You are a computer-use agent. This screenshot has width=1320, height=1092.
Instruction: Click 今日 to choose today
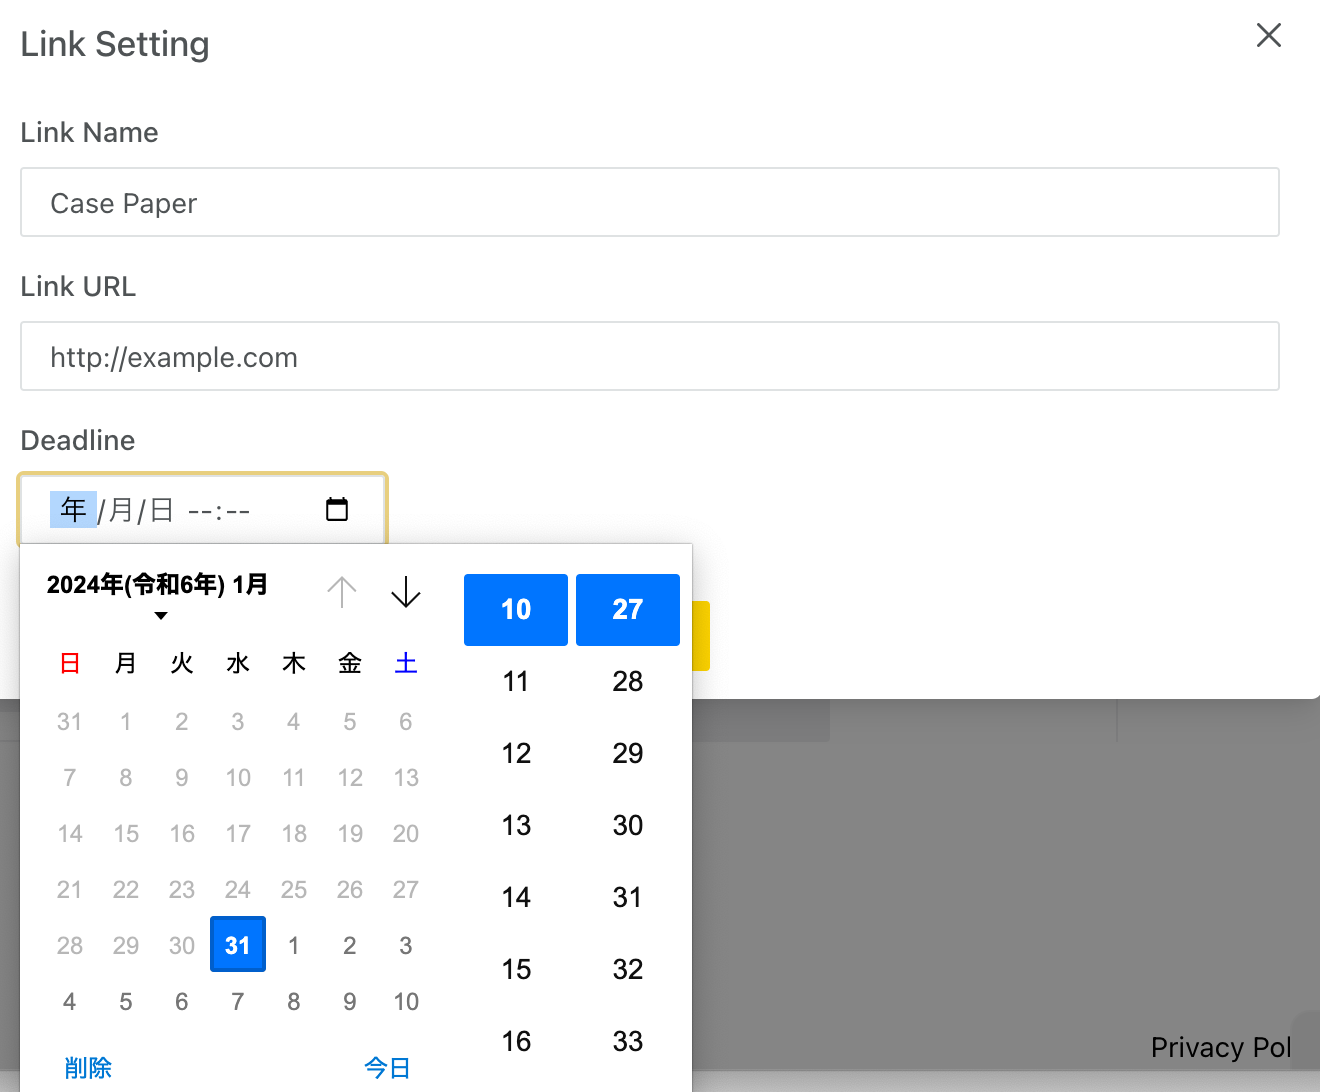[387, 1068]
